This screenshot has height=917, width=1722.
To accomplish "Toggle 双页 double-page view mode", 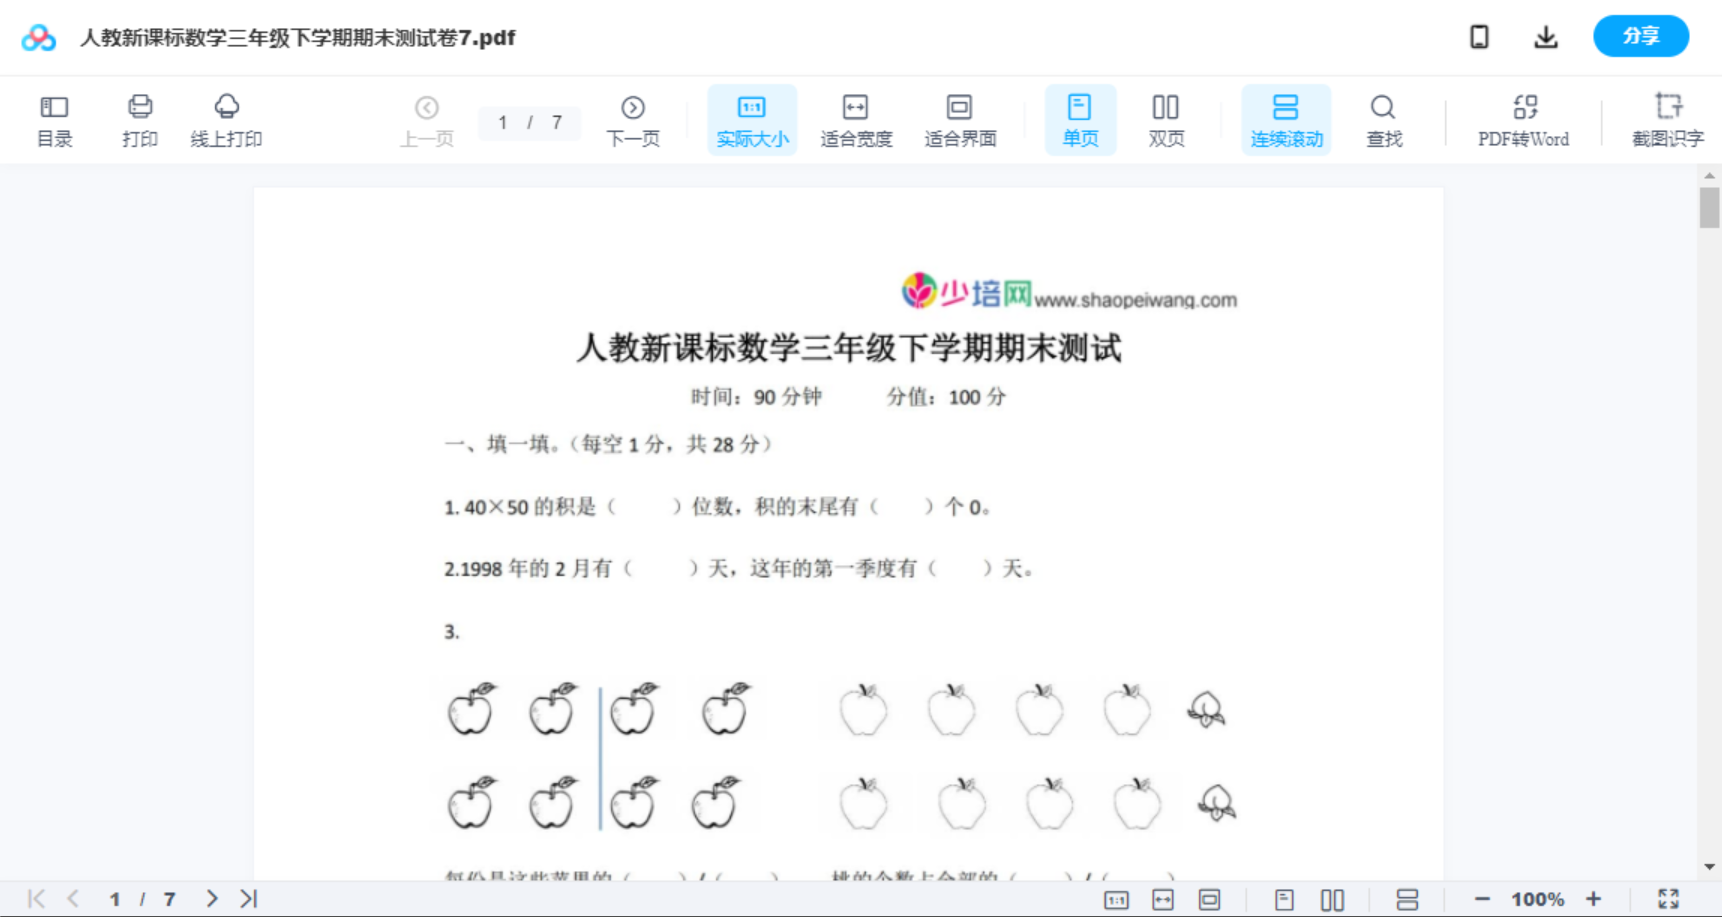I will (1165, 119).
